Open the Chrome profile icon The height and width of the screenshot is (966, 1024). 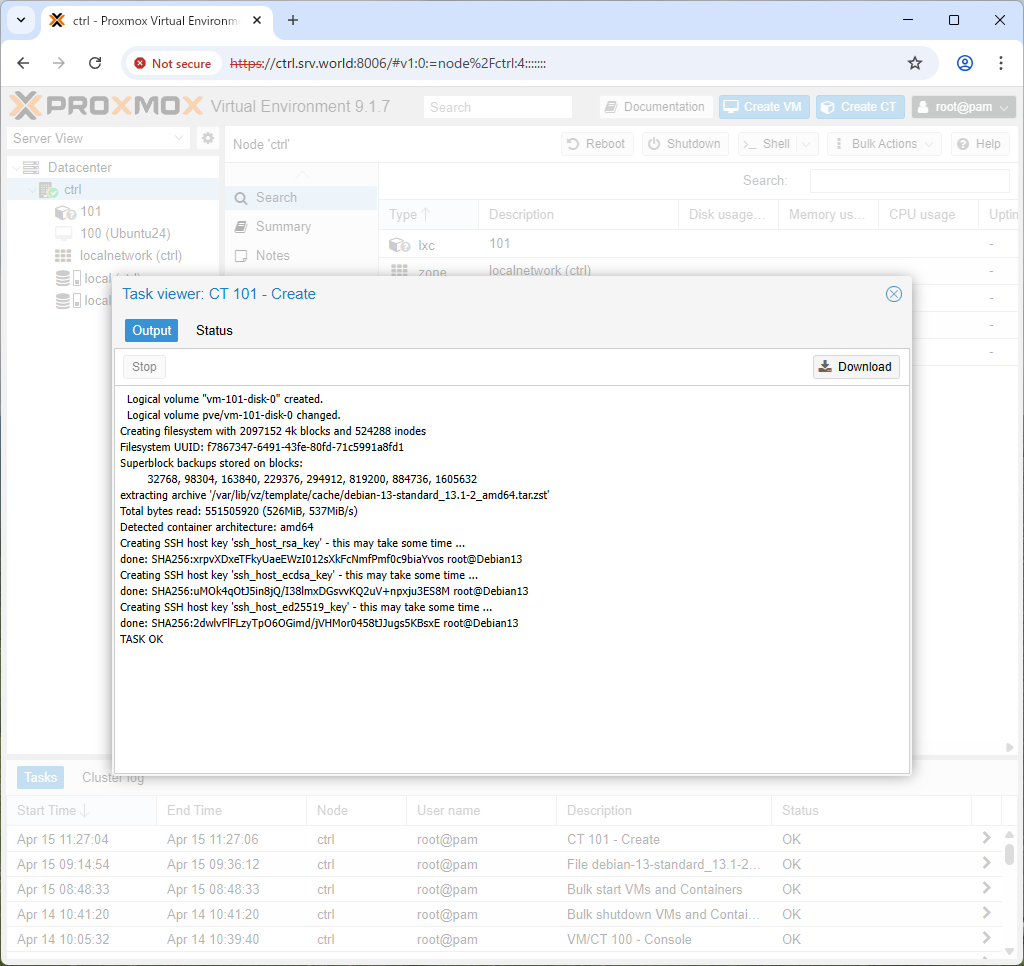[965, 63]
